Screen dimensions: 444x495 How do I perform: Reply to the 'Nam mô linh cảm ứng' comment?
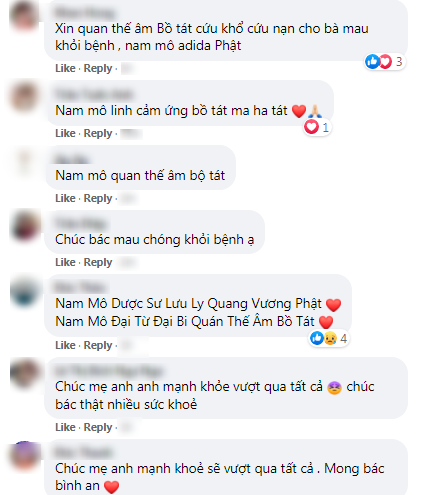pos(98,133)
